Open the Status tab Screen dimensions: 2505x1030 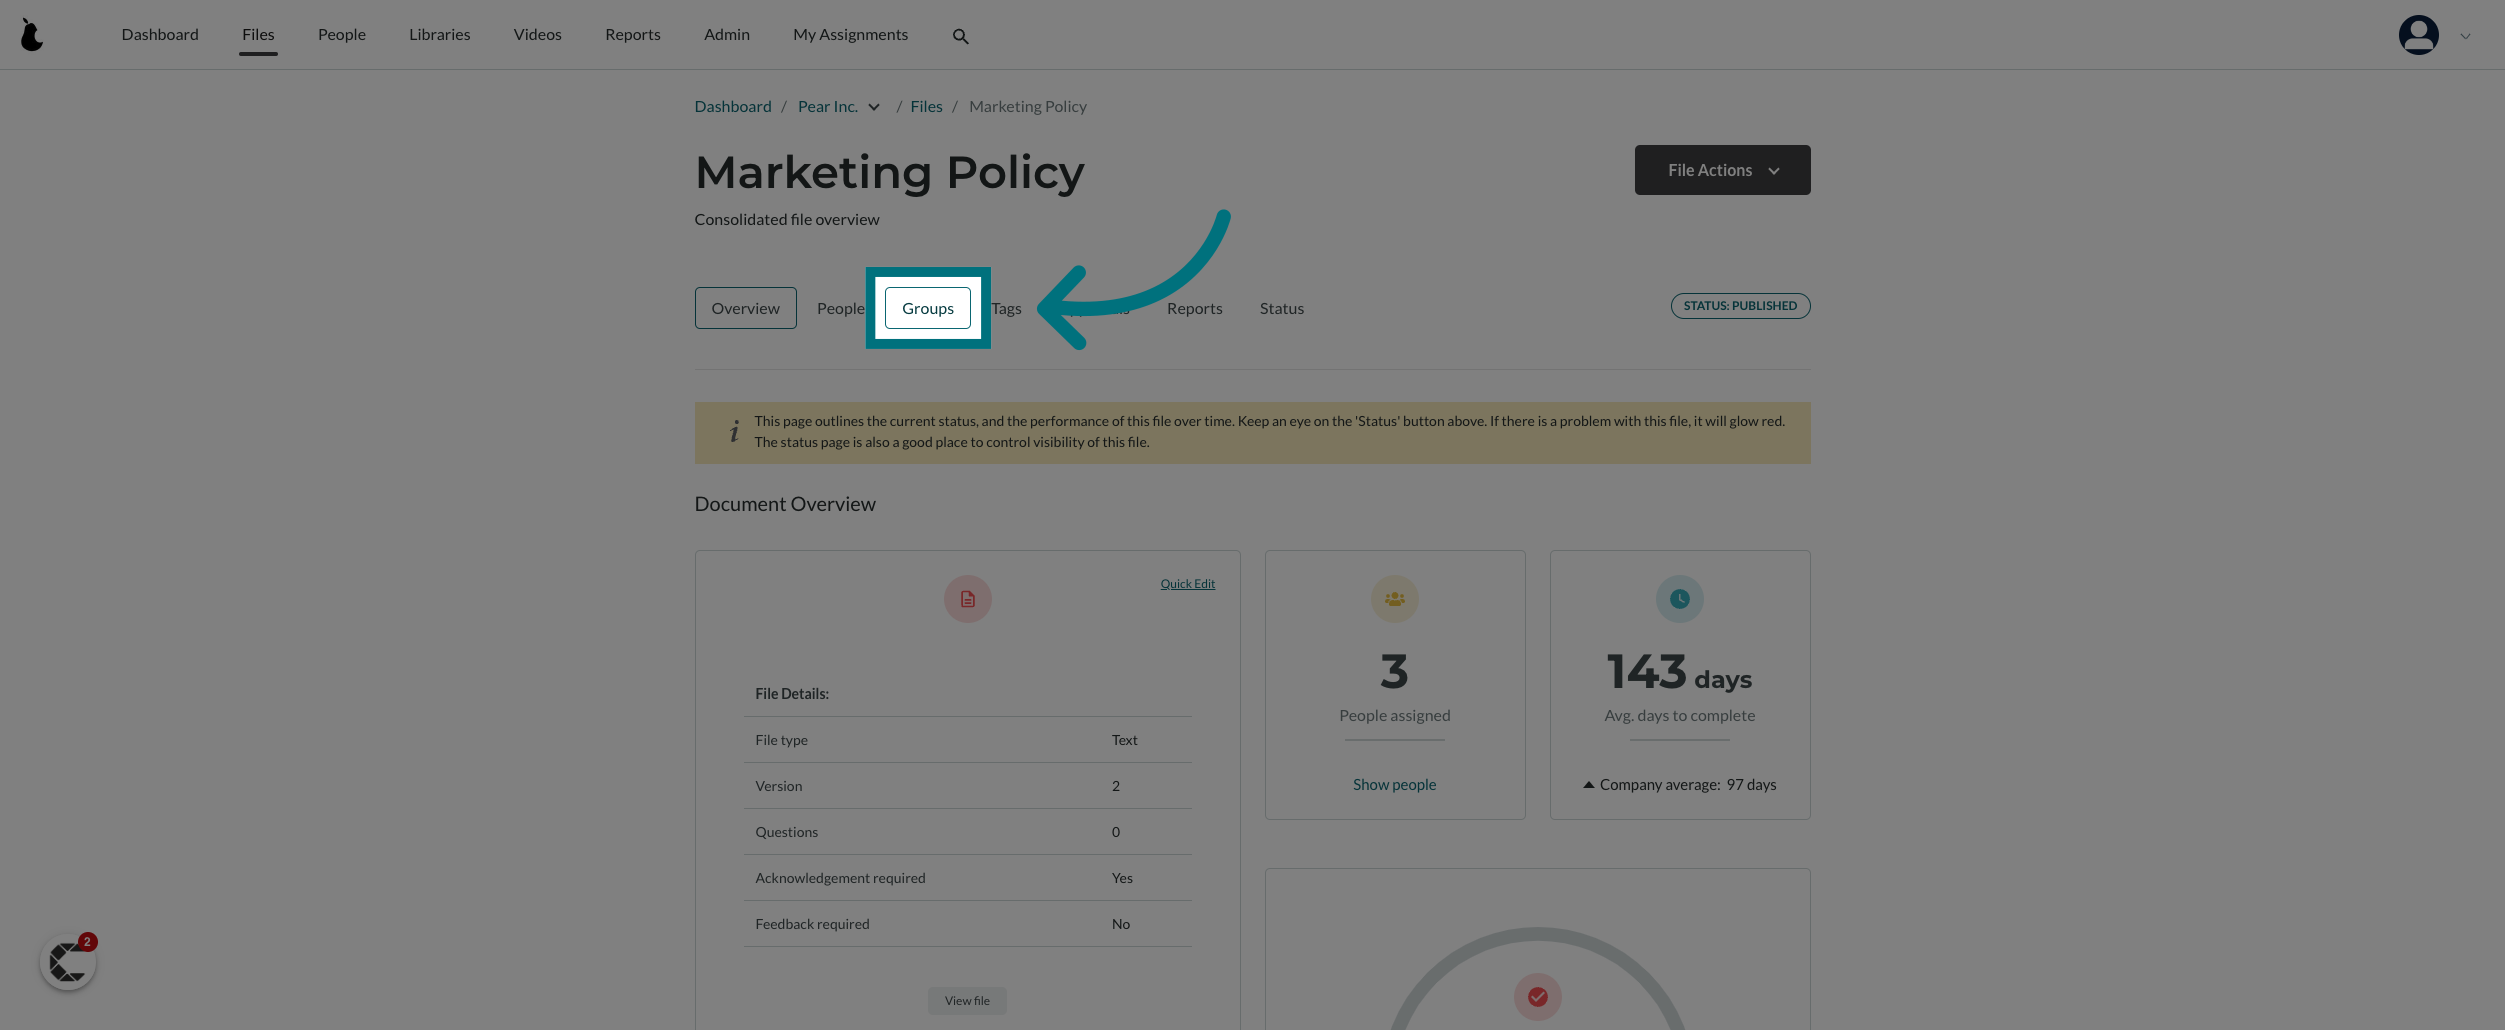pyautogui.click(x=1281, y=308)
